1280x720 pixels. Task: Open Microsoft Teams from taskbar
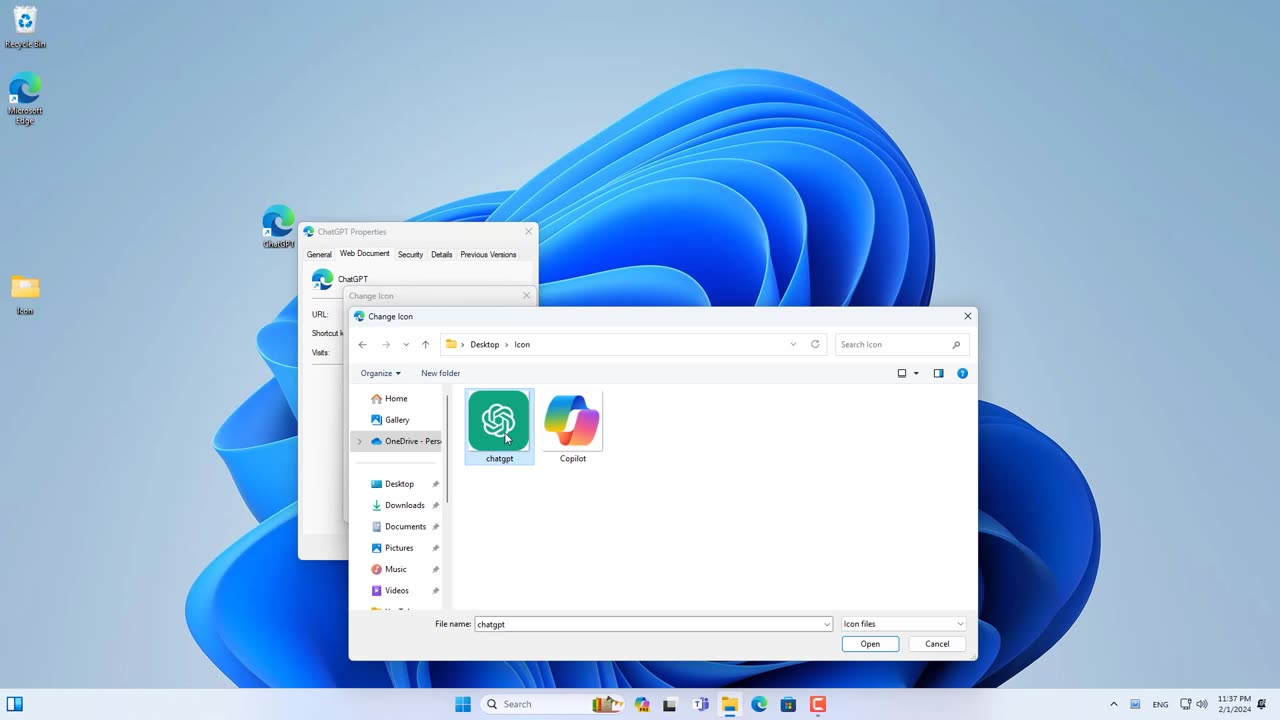[701, 704]
